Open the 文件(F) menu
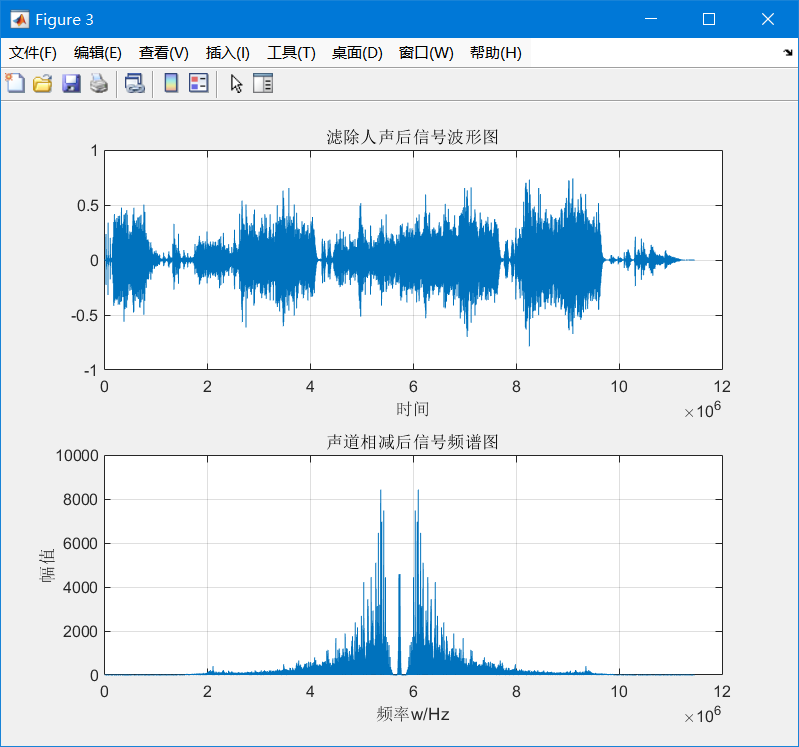The height and width of the screenshot is (747, 799). click(x=33, y=52)
